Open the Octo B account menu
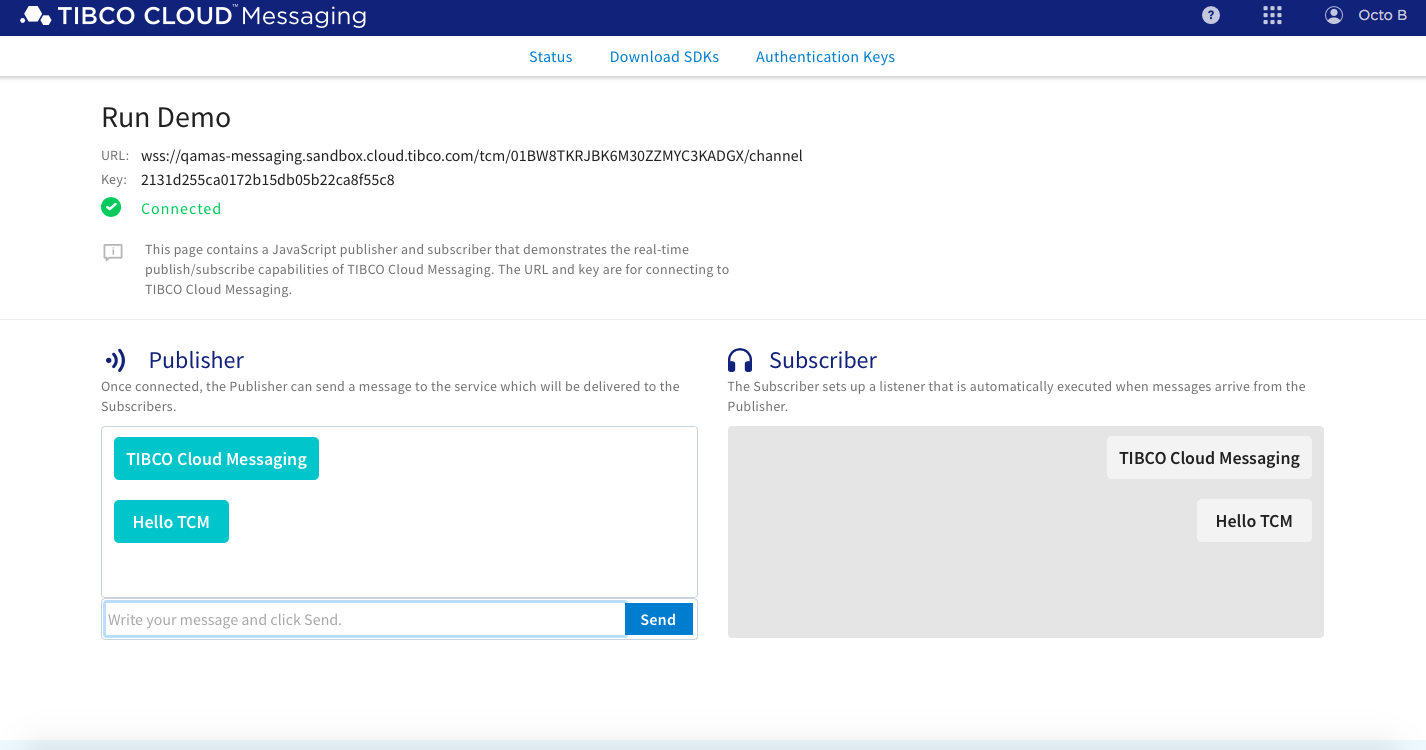Viewport: 1426px width, 750px height. tap(1382, 16)
